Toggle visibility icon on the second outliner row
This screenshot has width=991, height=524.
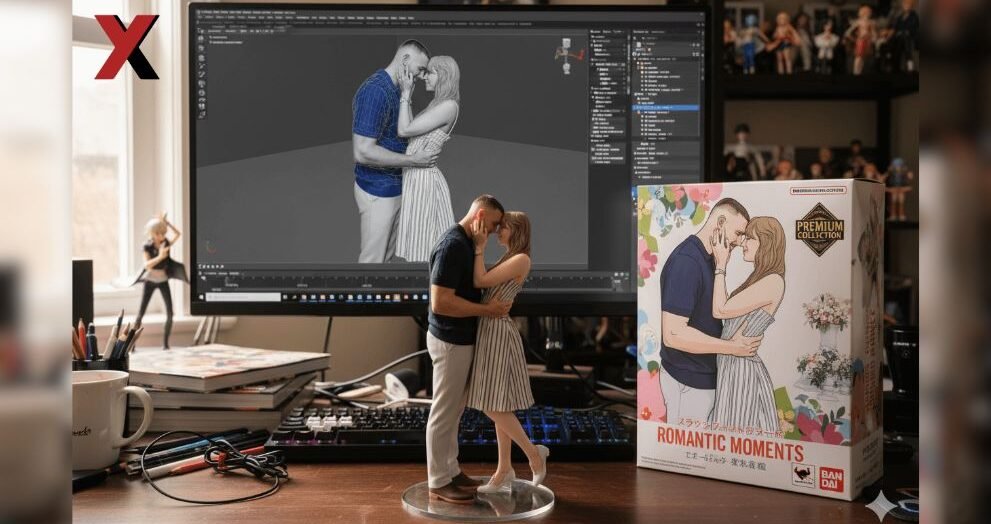(x=698, y=55)
